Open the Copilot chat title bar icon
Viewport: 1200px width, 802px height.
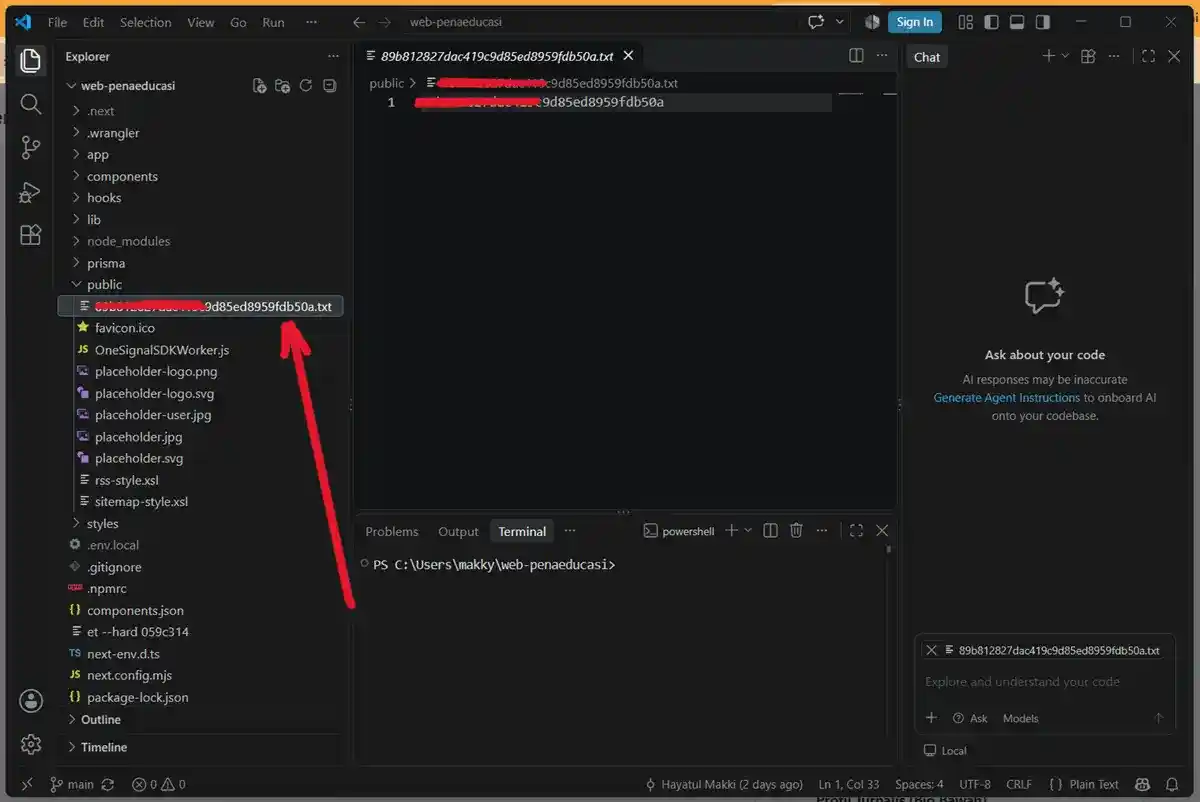tap(816, 22)
